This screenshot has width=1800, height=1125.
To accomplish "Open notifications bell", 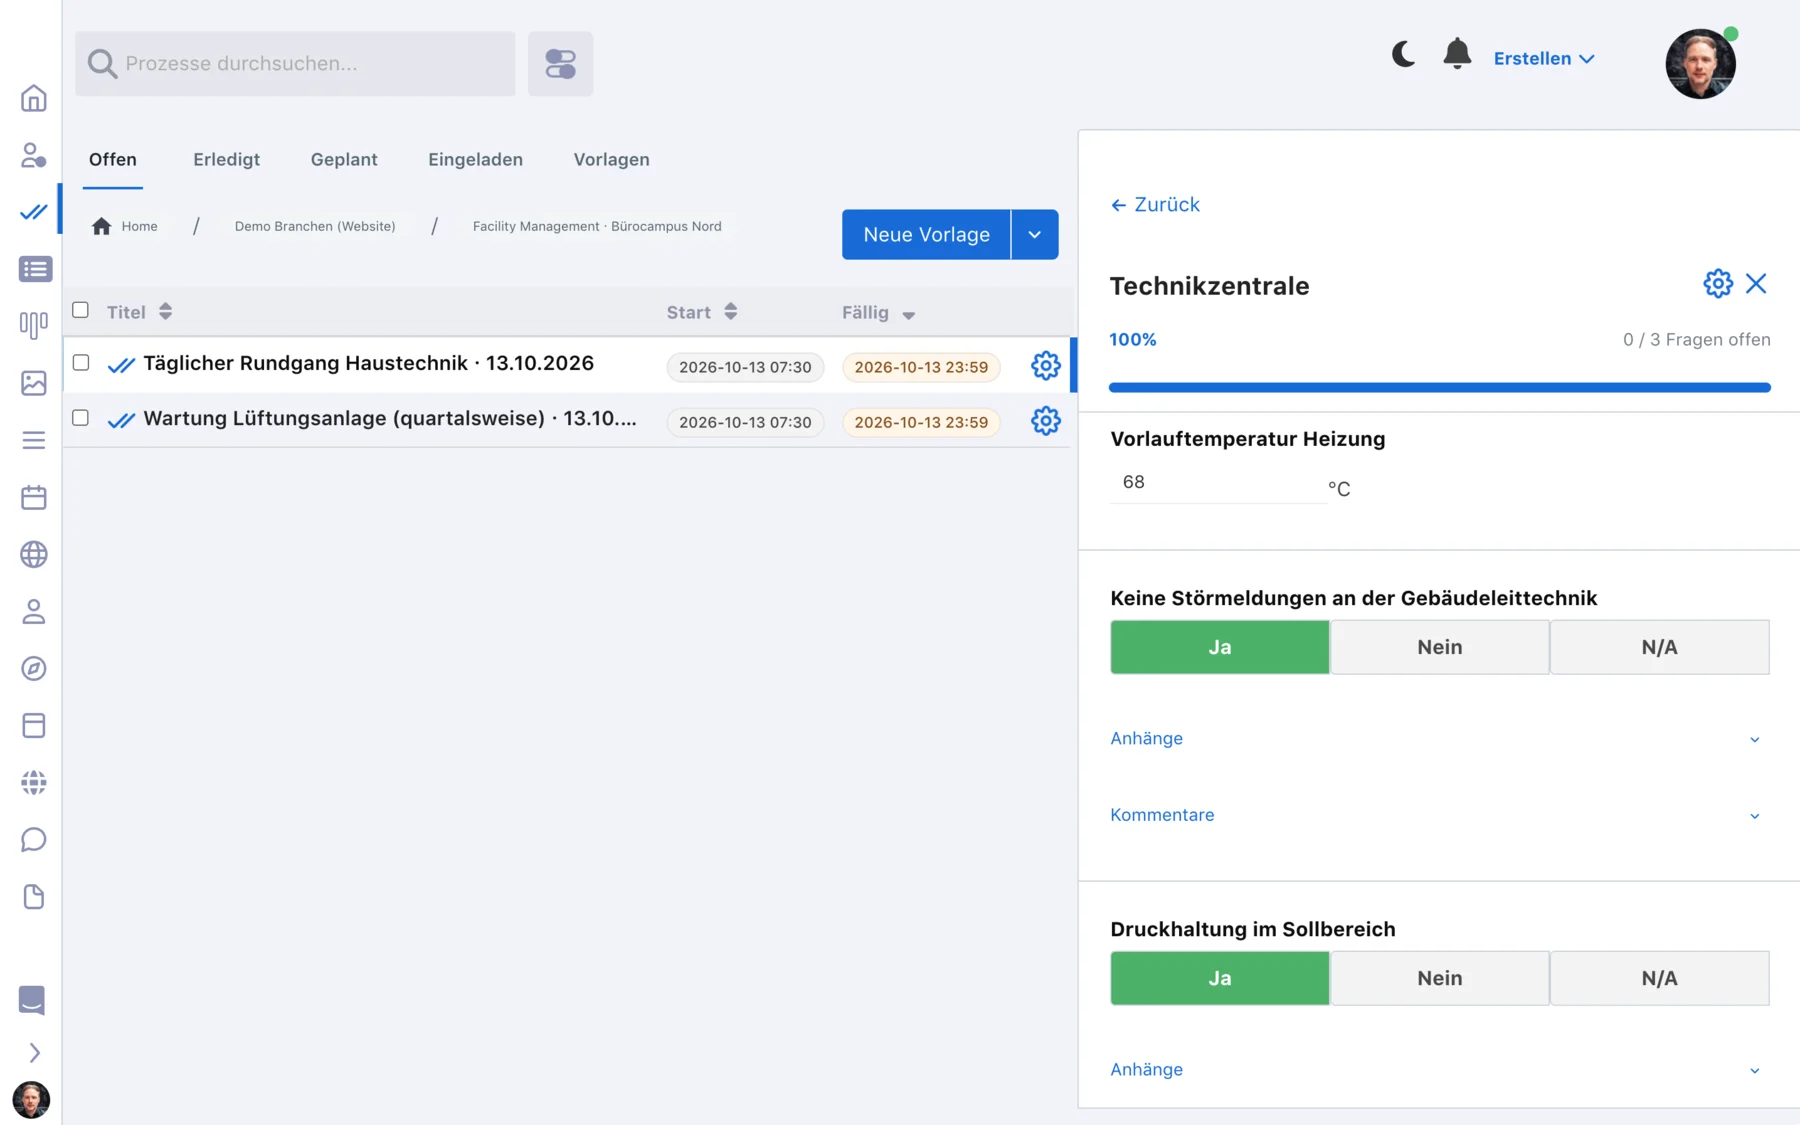I will pos(1457,54).
